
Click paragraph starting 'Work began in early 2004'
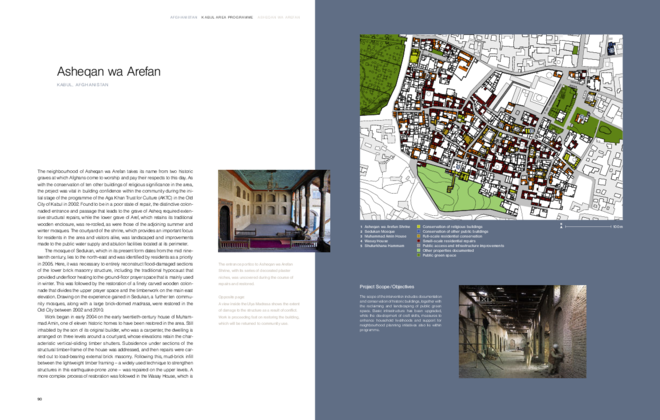click(115, 346)
